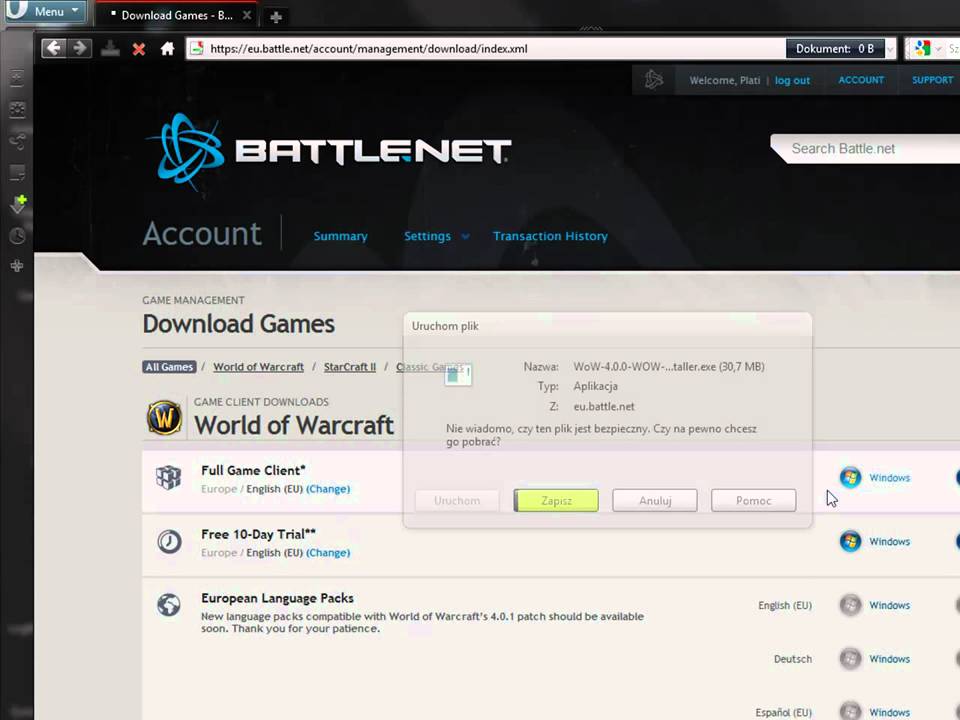Open Transaction History tab
Viewport: 960px width, 720px height.
(x=550, y=236)
